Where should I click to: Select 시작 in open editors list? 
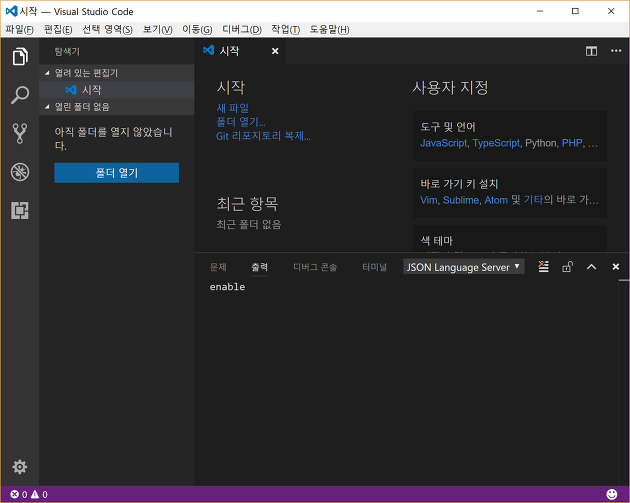pos(117,90)
